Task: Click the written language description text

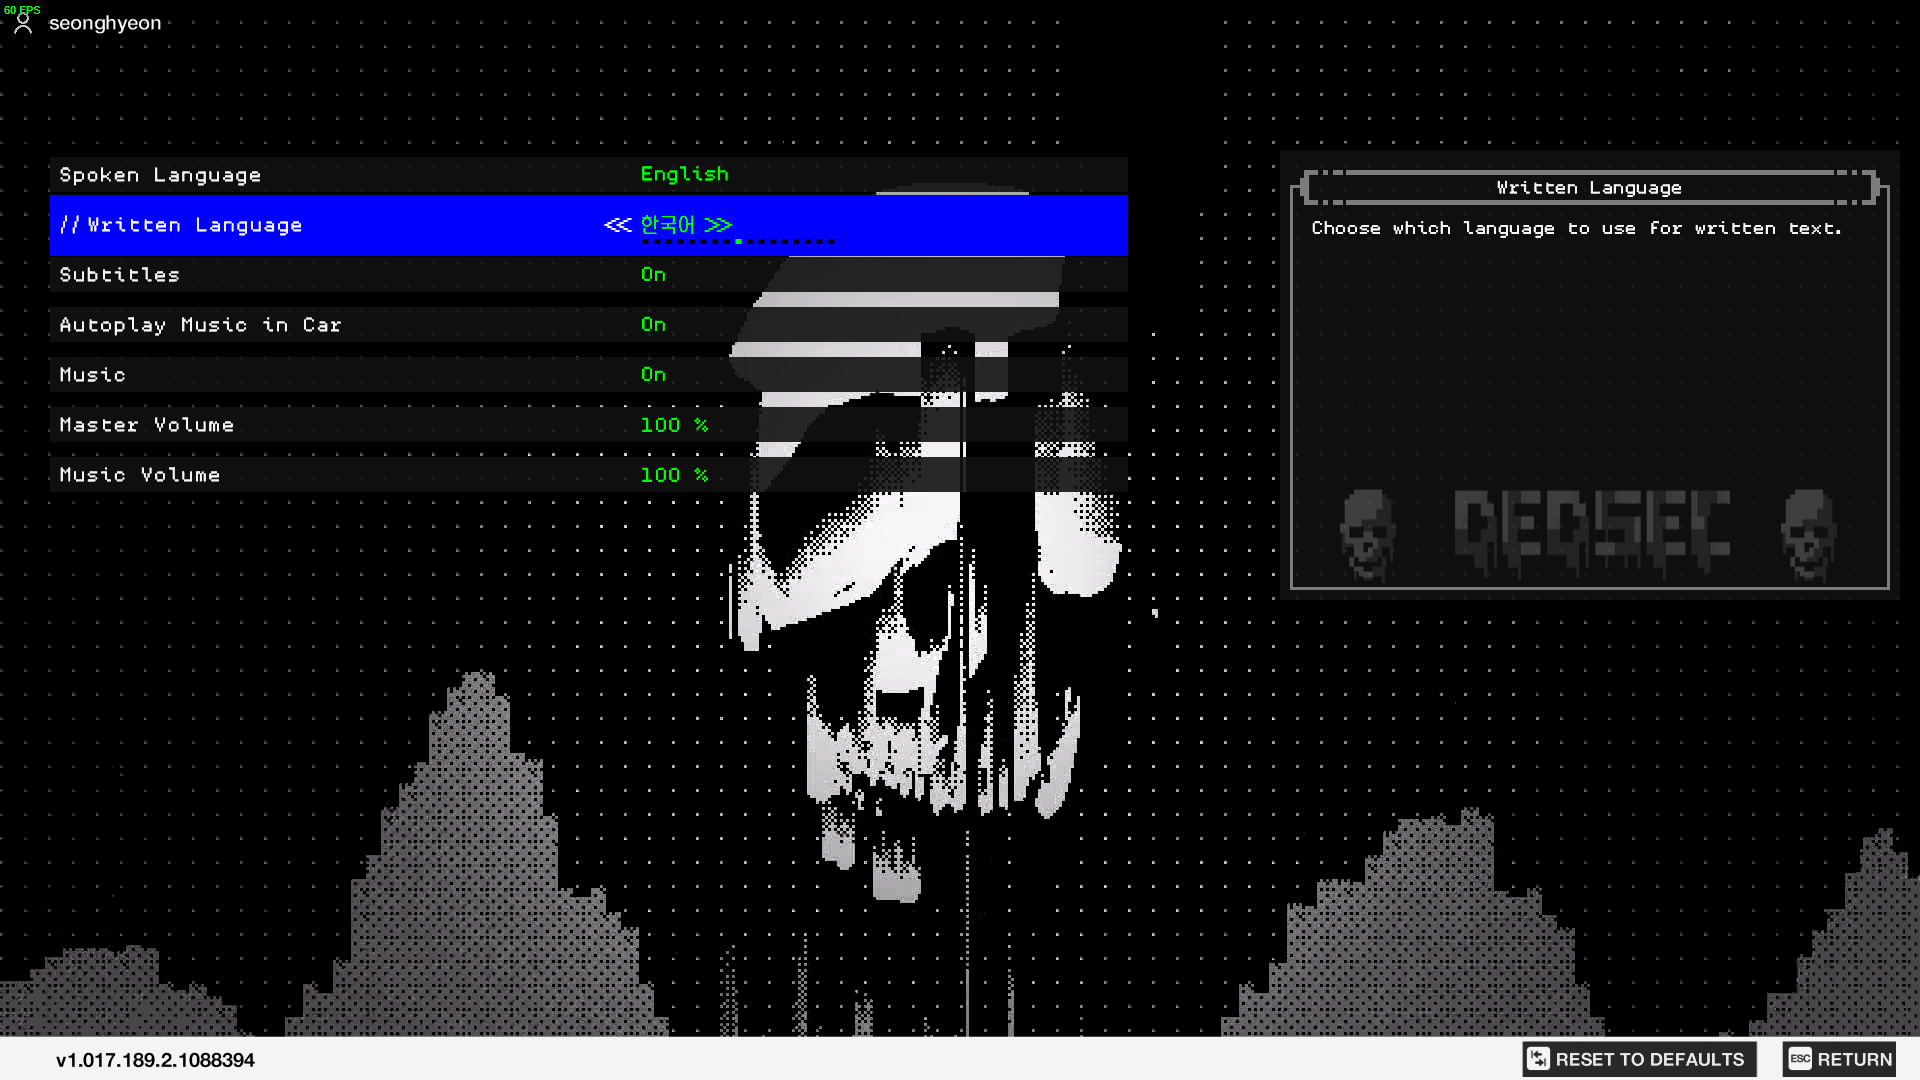Action: pos(1576,229)
